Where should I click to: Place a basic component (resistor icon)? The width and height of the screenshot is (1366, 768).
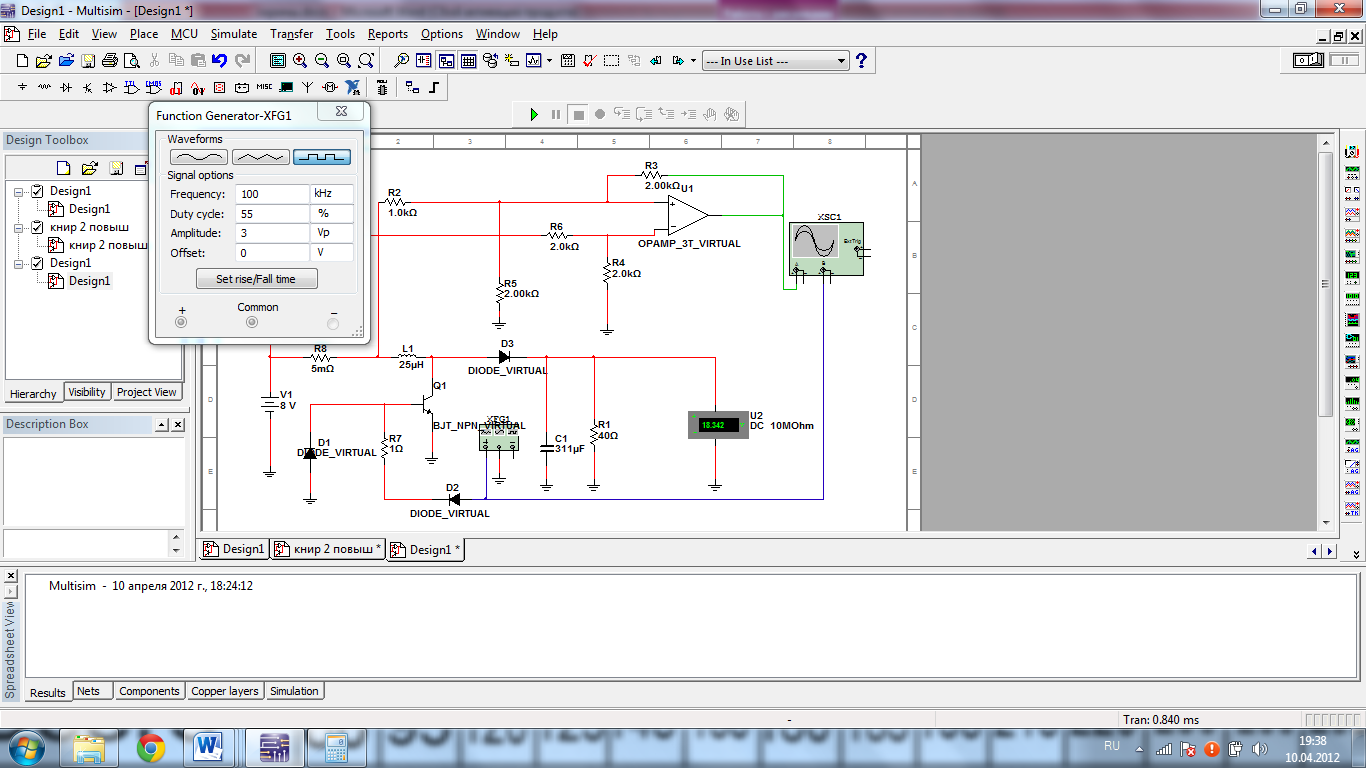(44, 87)
